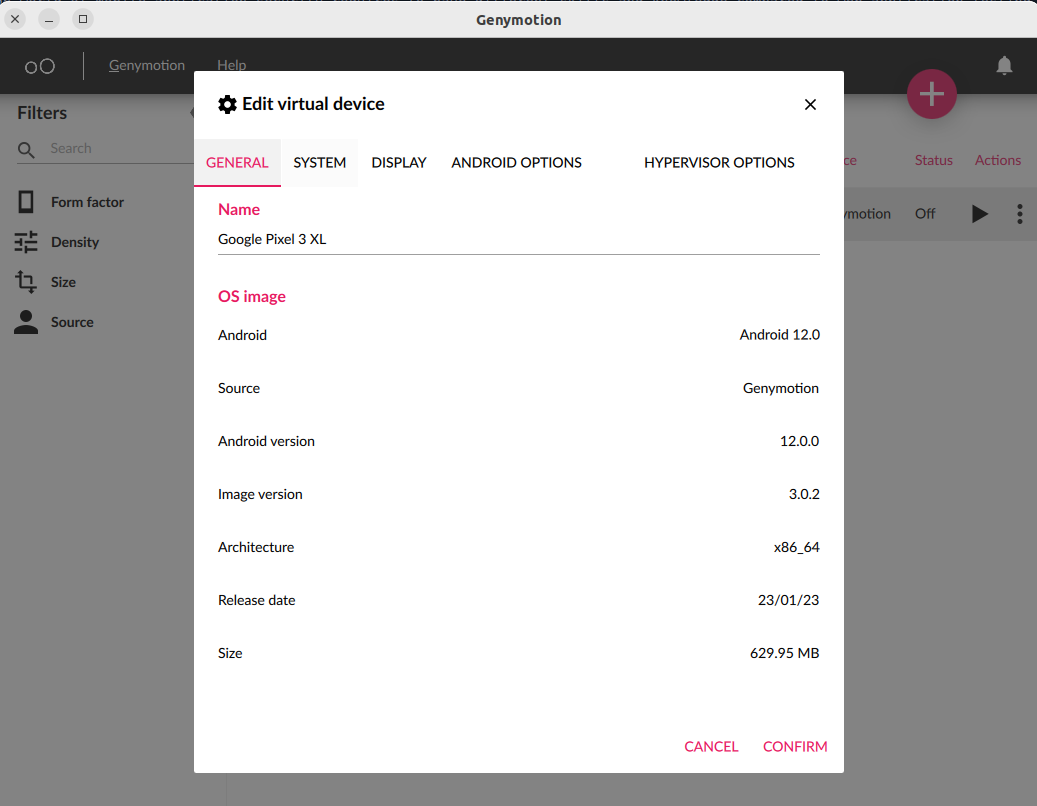Close the Genymotion window
The height and width of the screenshot is (806, 1037).
(x=15, y=19)
